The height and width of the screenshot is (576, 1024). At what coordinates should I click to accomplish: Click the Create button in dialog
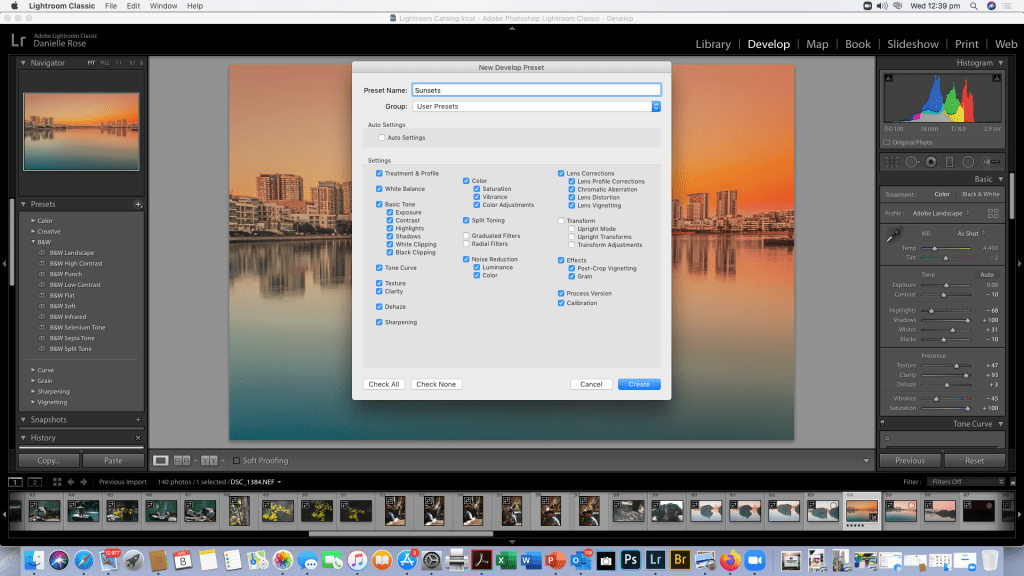pos(639,384)
